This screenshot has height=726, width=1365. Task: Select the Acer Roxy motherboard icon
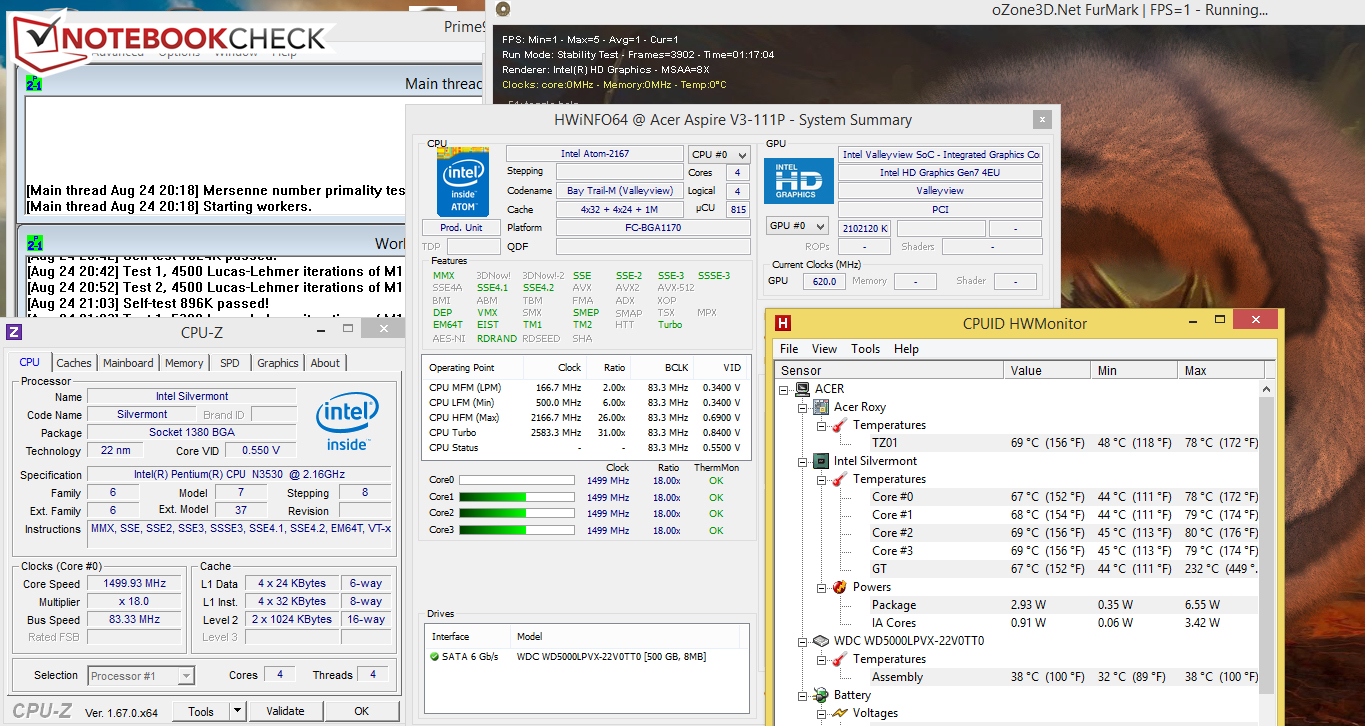[819, 407]
